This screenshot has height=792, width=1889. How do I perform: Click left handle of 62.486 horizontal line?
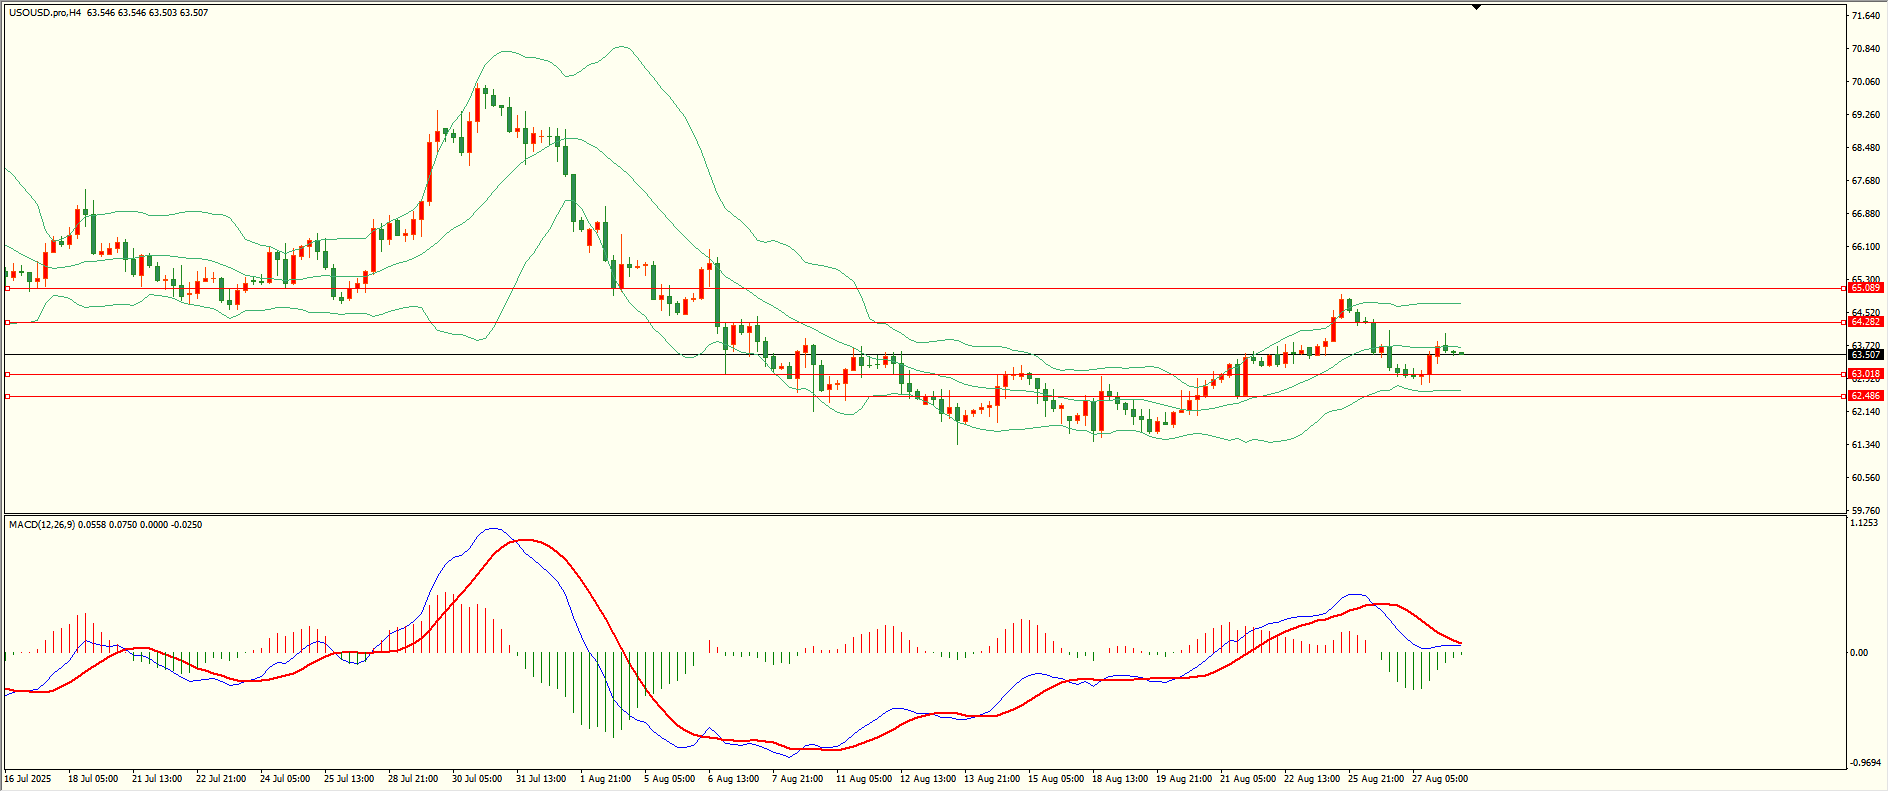[x=8, y=396]
